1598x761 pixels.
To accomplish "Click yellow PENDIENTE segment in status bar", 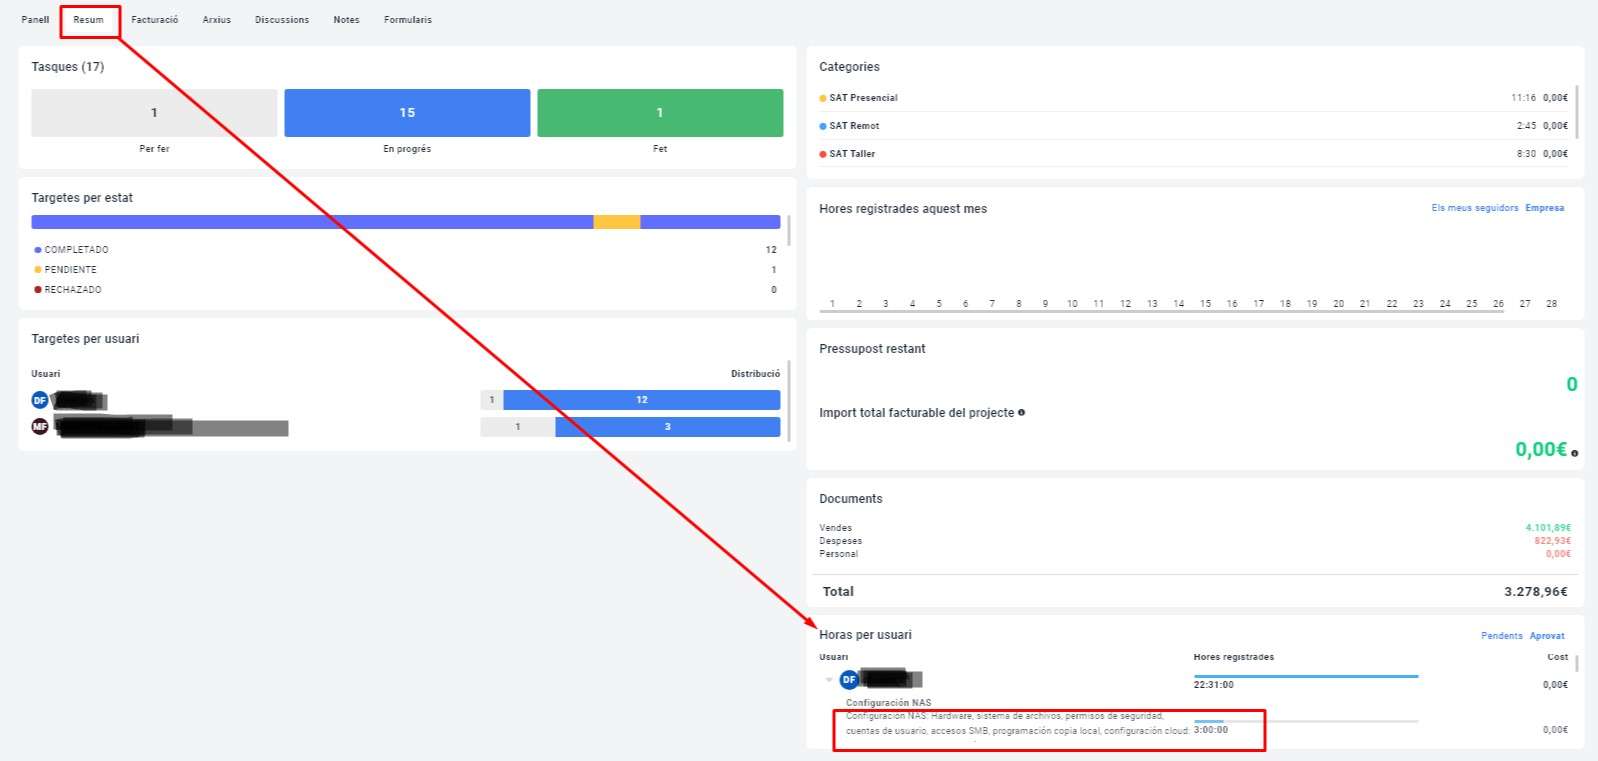I will pos(616,222).
